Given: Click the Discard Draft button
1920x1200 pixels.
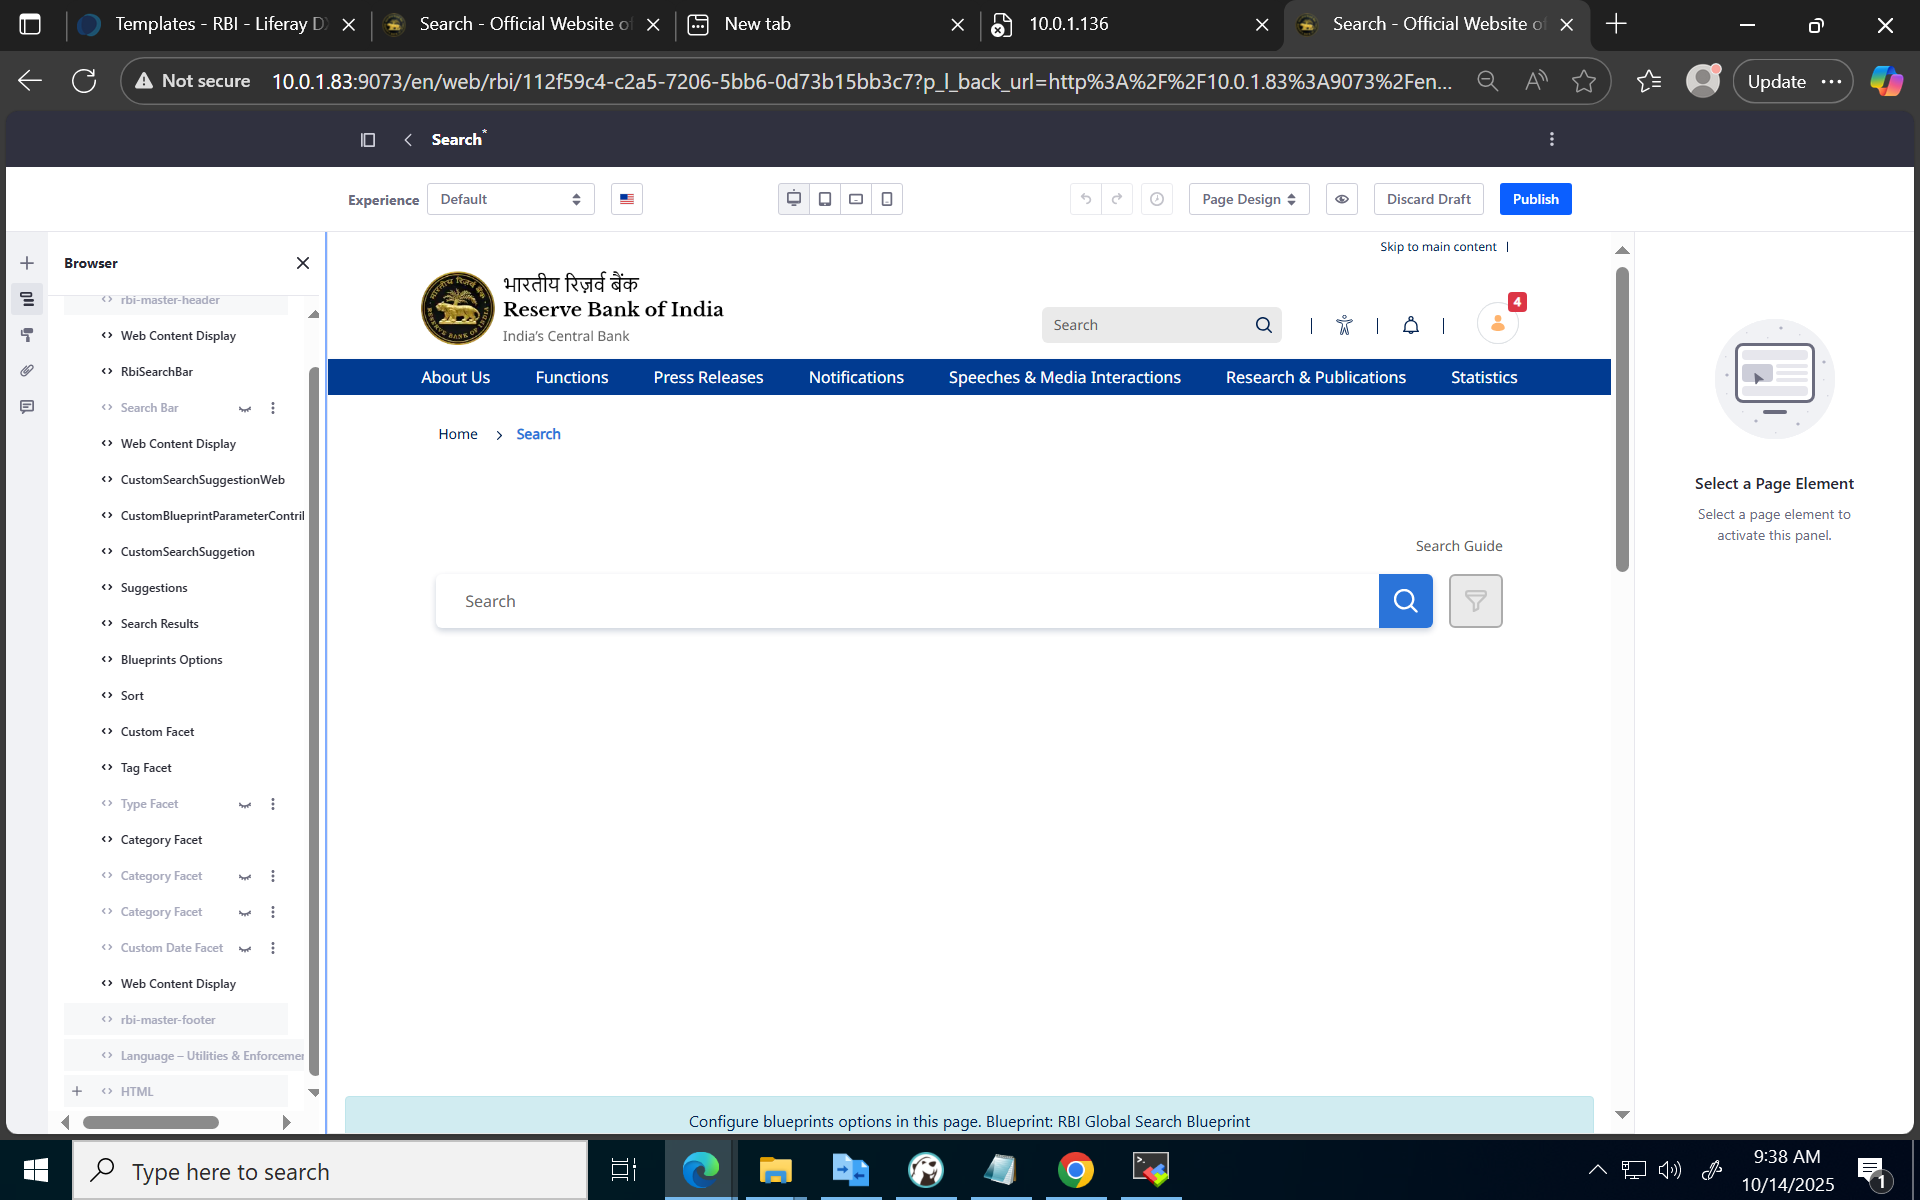Looking at the screenshot, I should (x=1428, y=199).
